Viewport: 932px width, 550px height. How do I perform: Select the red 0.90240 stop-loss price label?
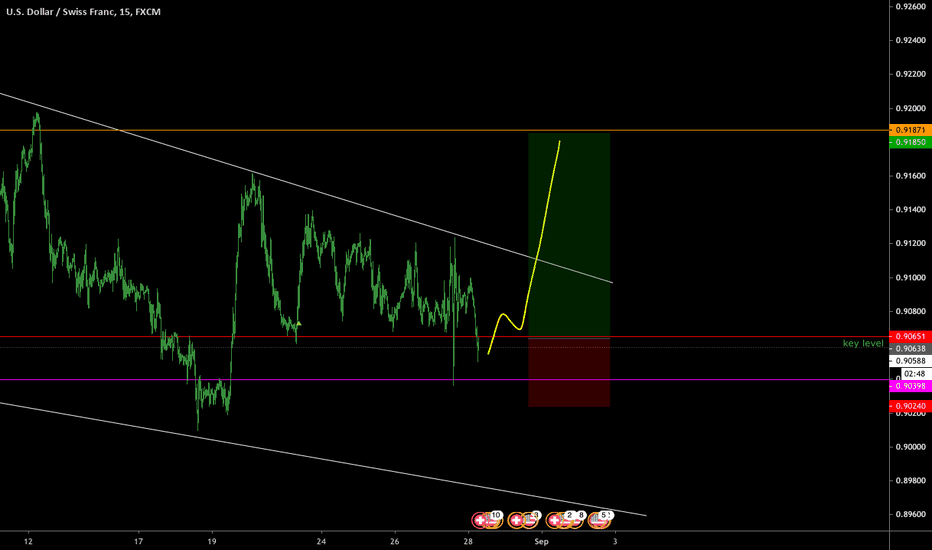[910, 406]
